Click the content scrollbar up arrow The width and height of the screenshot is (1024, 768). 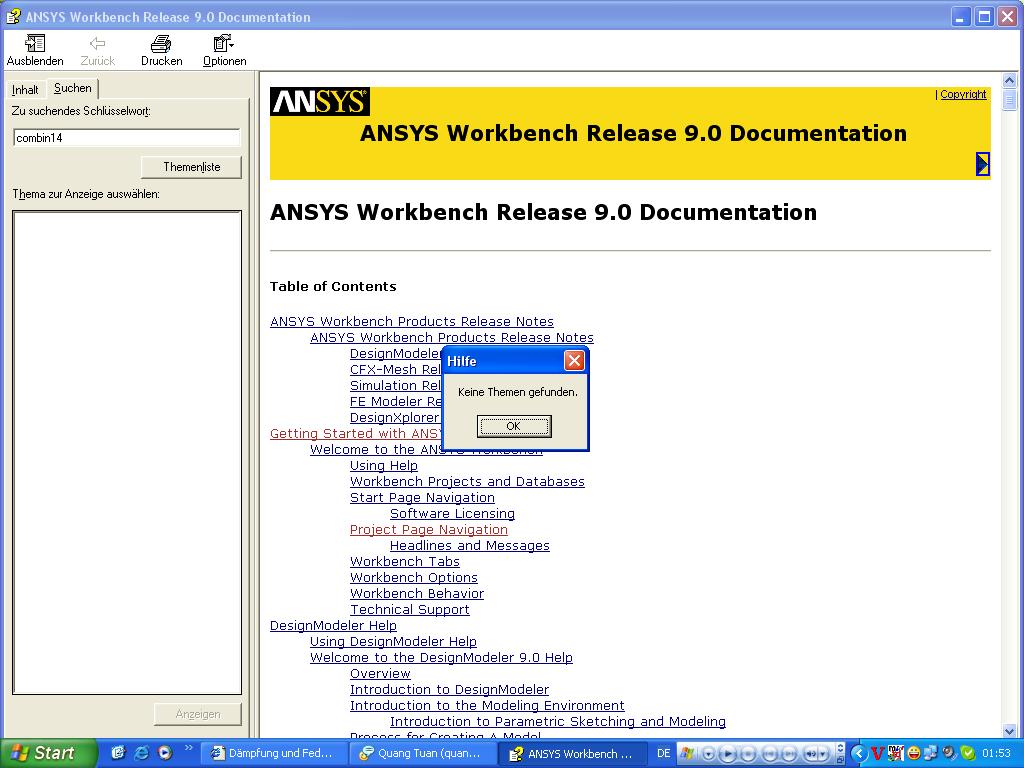tap(1010, 81)
